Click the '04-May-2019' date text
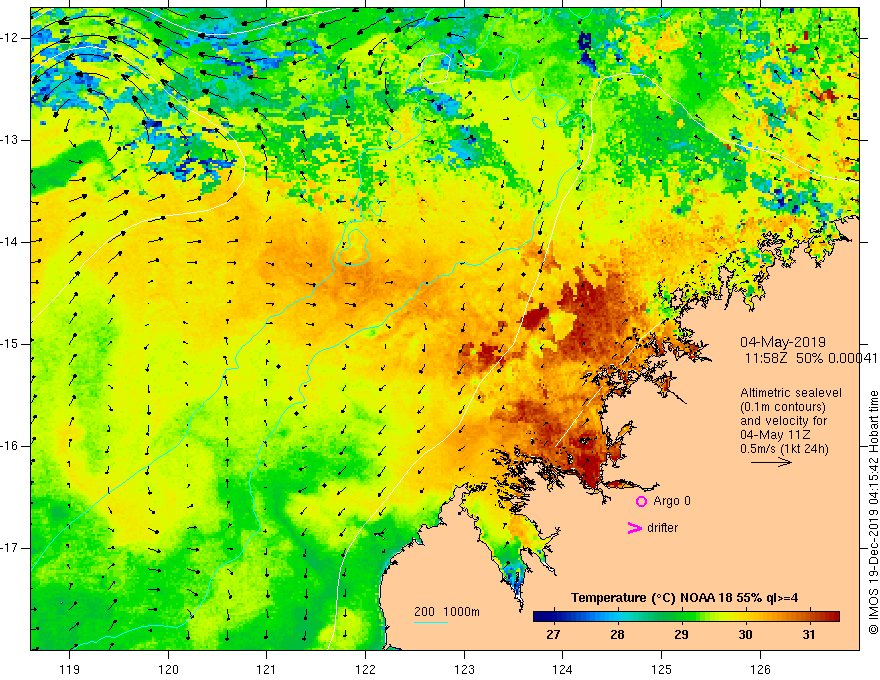The width and height of the screenshot is (880, 680). [x=782, y=343]
